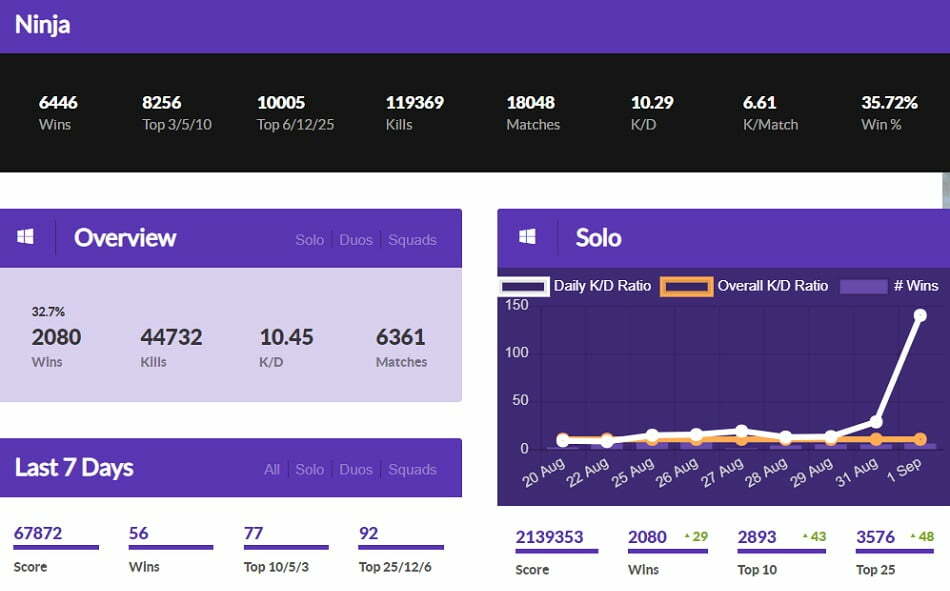Click the 31 Aug daily K/D data point
950x591 pixels.
click(875, 421)
